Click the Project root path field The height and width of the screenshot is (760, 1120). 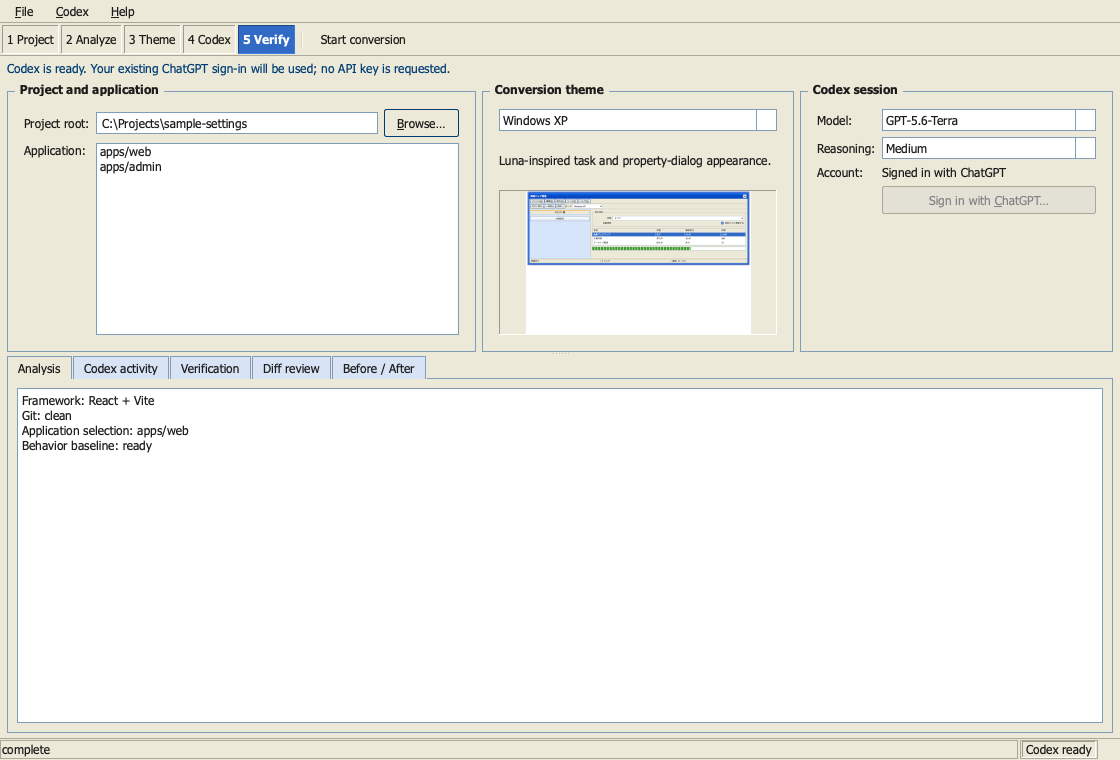[237, 123]
